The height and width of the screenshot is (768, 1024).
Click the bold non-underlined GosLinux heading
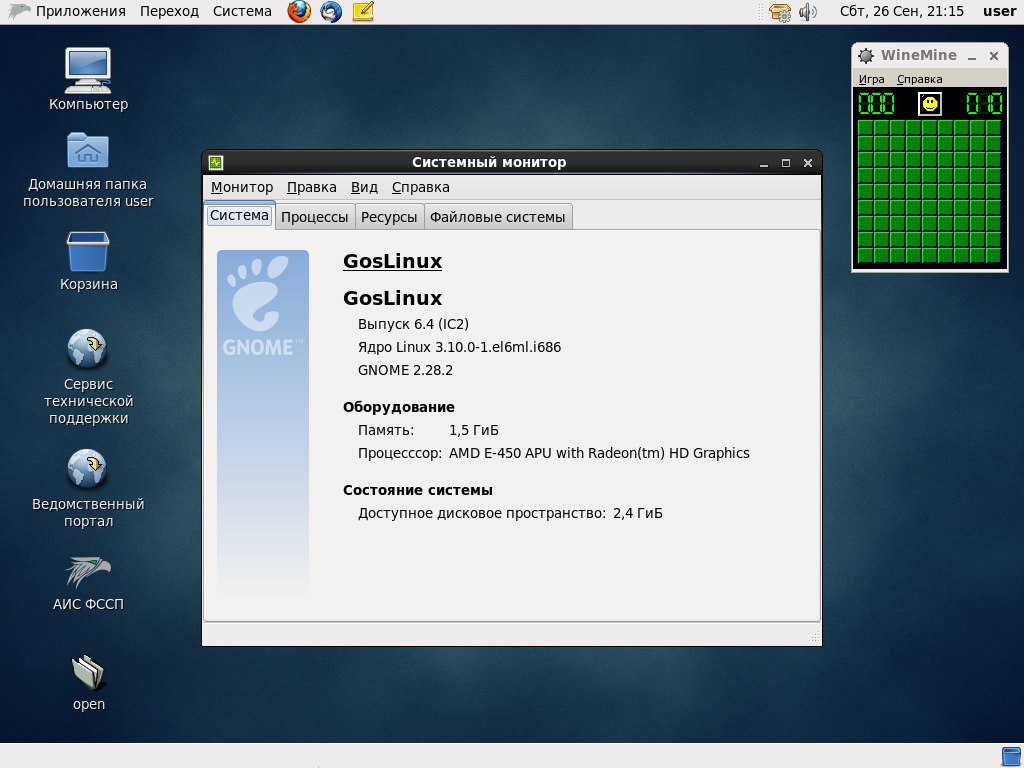click(x=392, y=298)
